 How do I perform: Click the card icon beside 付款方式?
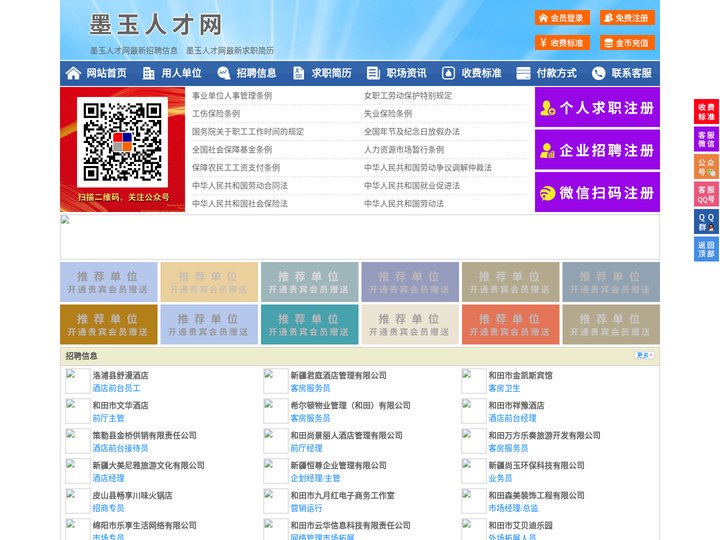coord(523,73)
